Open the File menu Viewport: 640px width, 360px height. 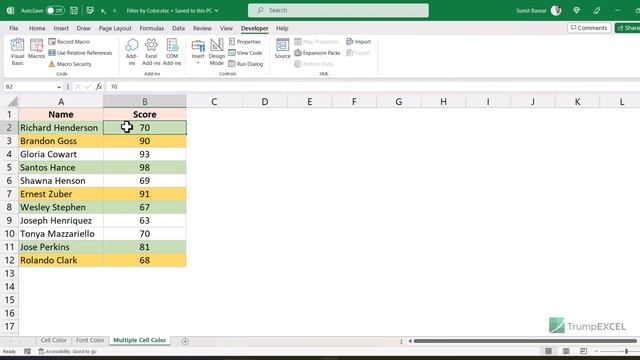pyautogui.click(x=13, y=28)
